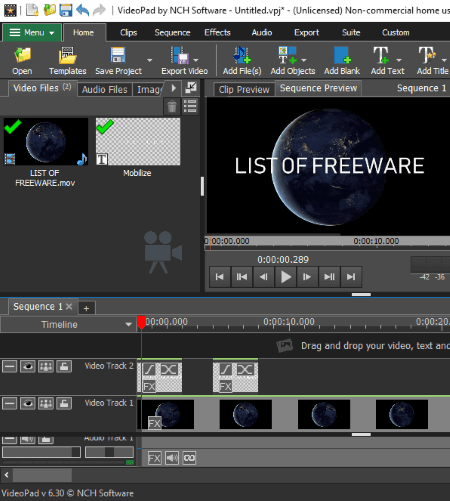Open the Templates folder icon
Image resolution: width=450 pixels, height=501 pixels.
pos(68,55)
